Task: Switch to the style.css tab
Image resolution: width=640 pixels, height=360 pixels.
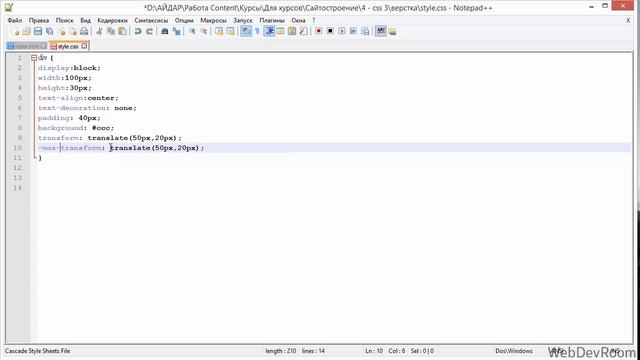Action: click(x=68, y=47)
